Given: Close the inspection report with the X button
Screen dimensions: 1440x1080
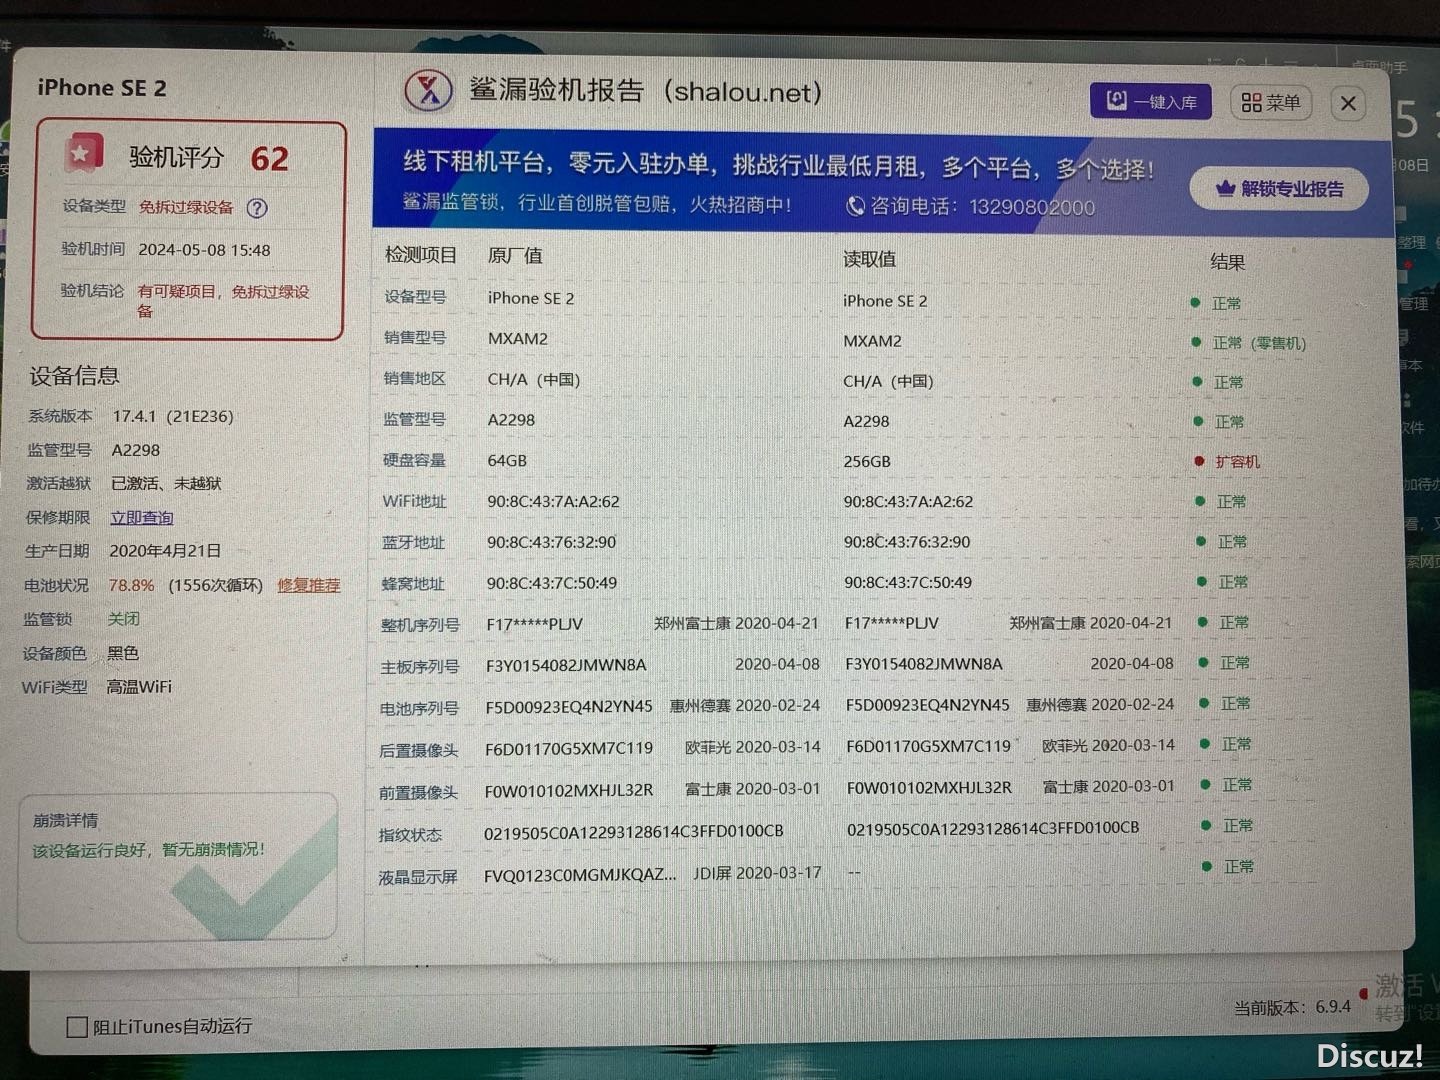Looking at the screenshot, I should [1348, 103].
